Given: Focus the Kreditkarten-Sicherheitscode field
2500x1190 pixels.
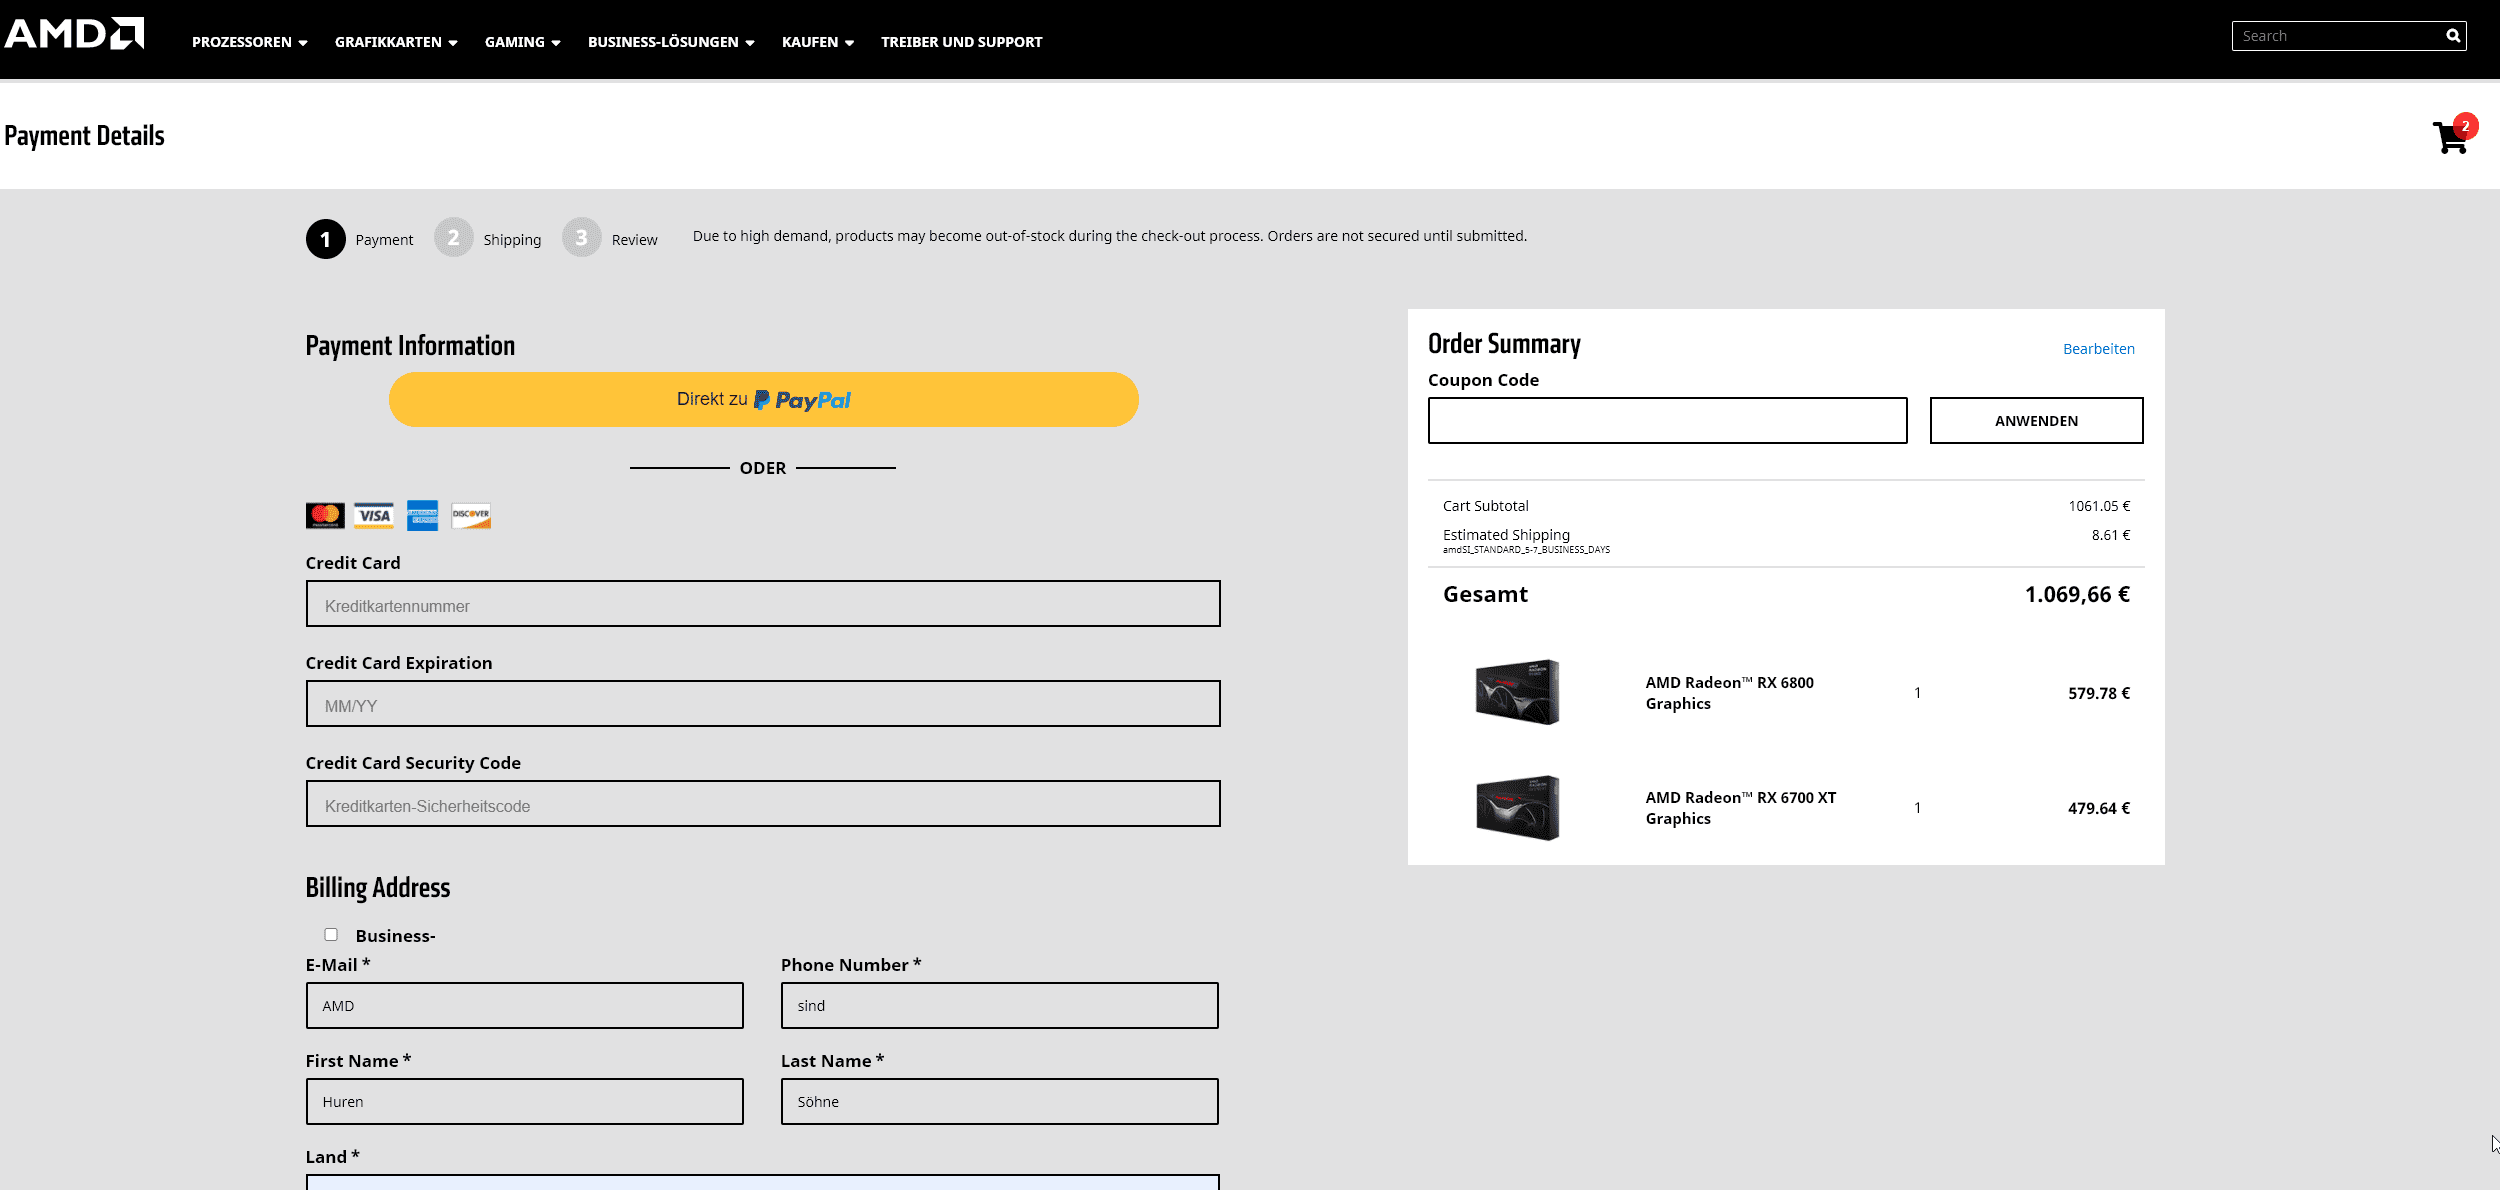Looking at the screenshot, I should [x=763, y=804].
